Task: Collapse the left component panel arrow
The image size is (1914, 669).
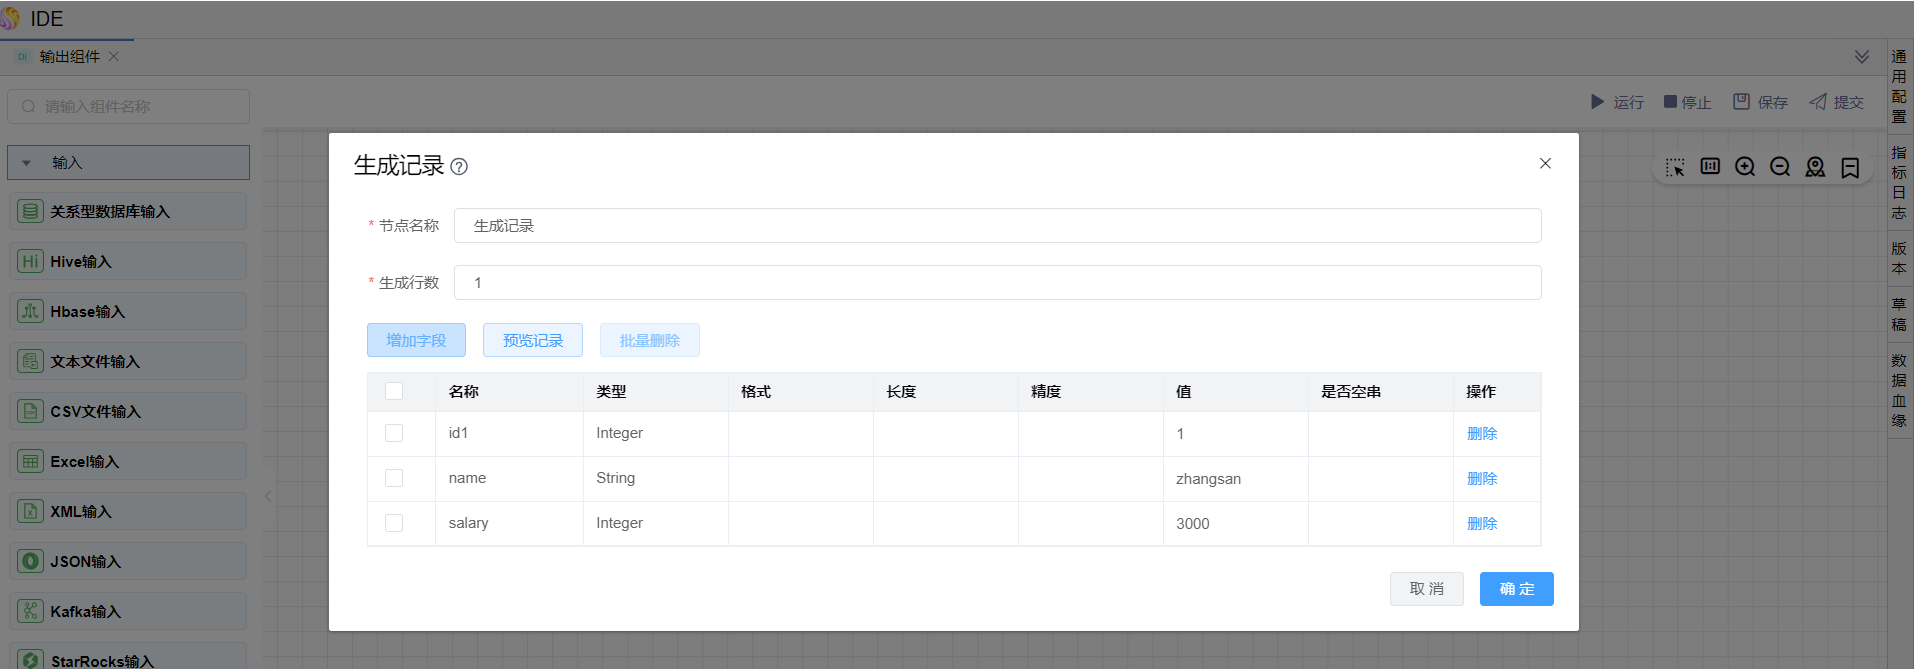Action: coord(268,496)
